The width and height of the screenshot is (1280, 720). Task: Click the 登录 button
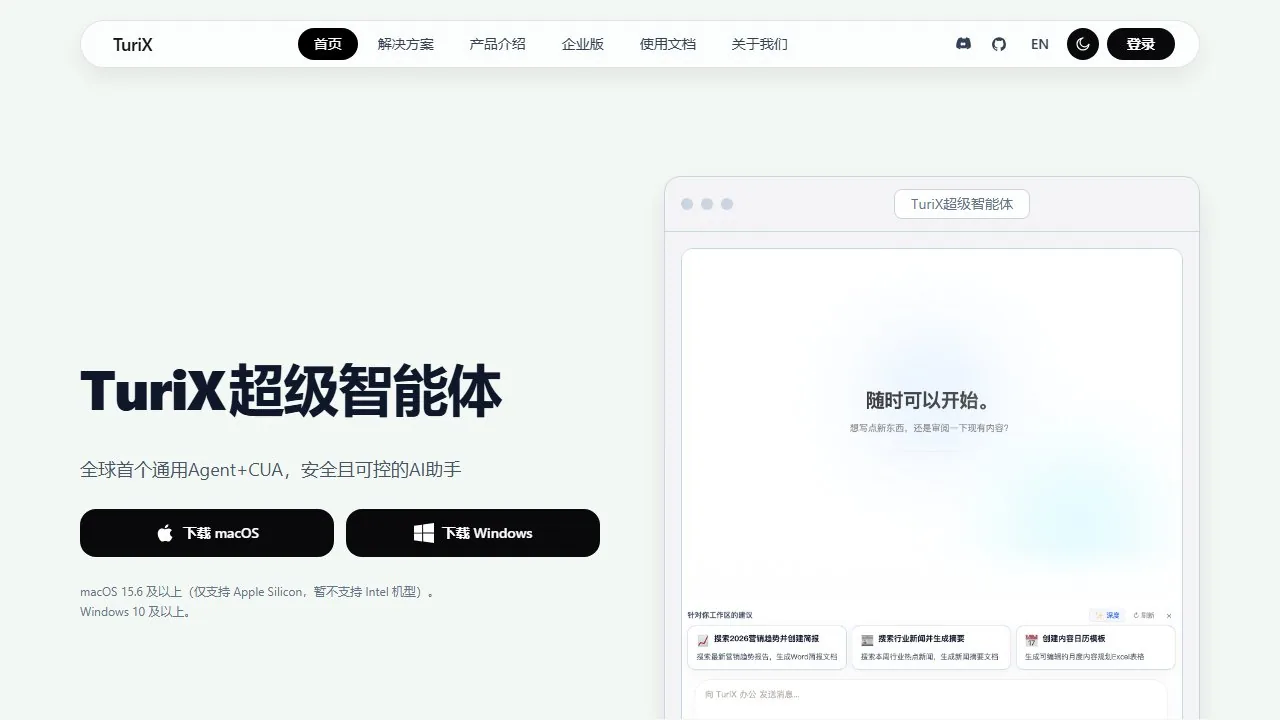tap(1141, 44)
